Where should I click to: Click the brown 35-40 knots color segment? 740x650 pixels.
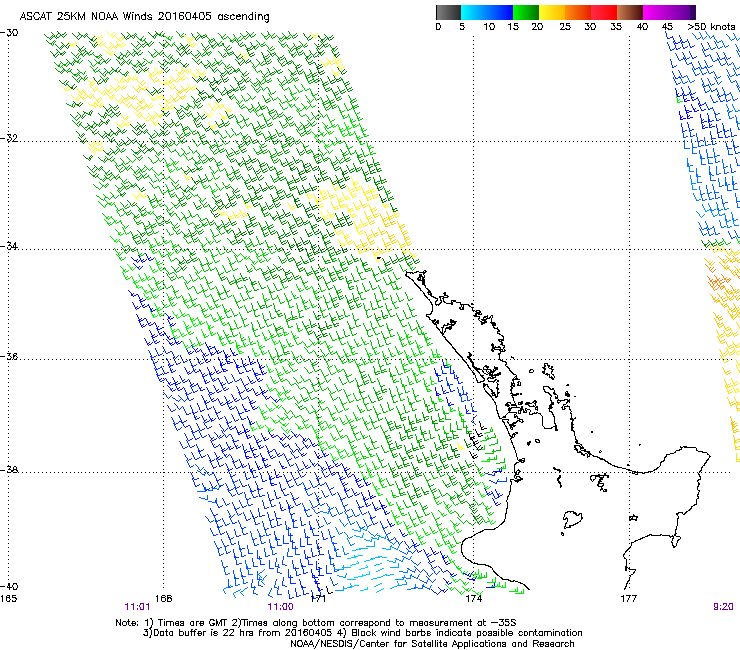[x=630, y=12]
